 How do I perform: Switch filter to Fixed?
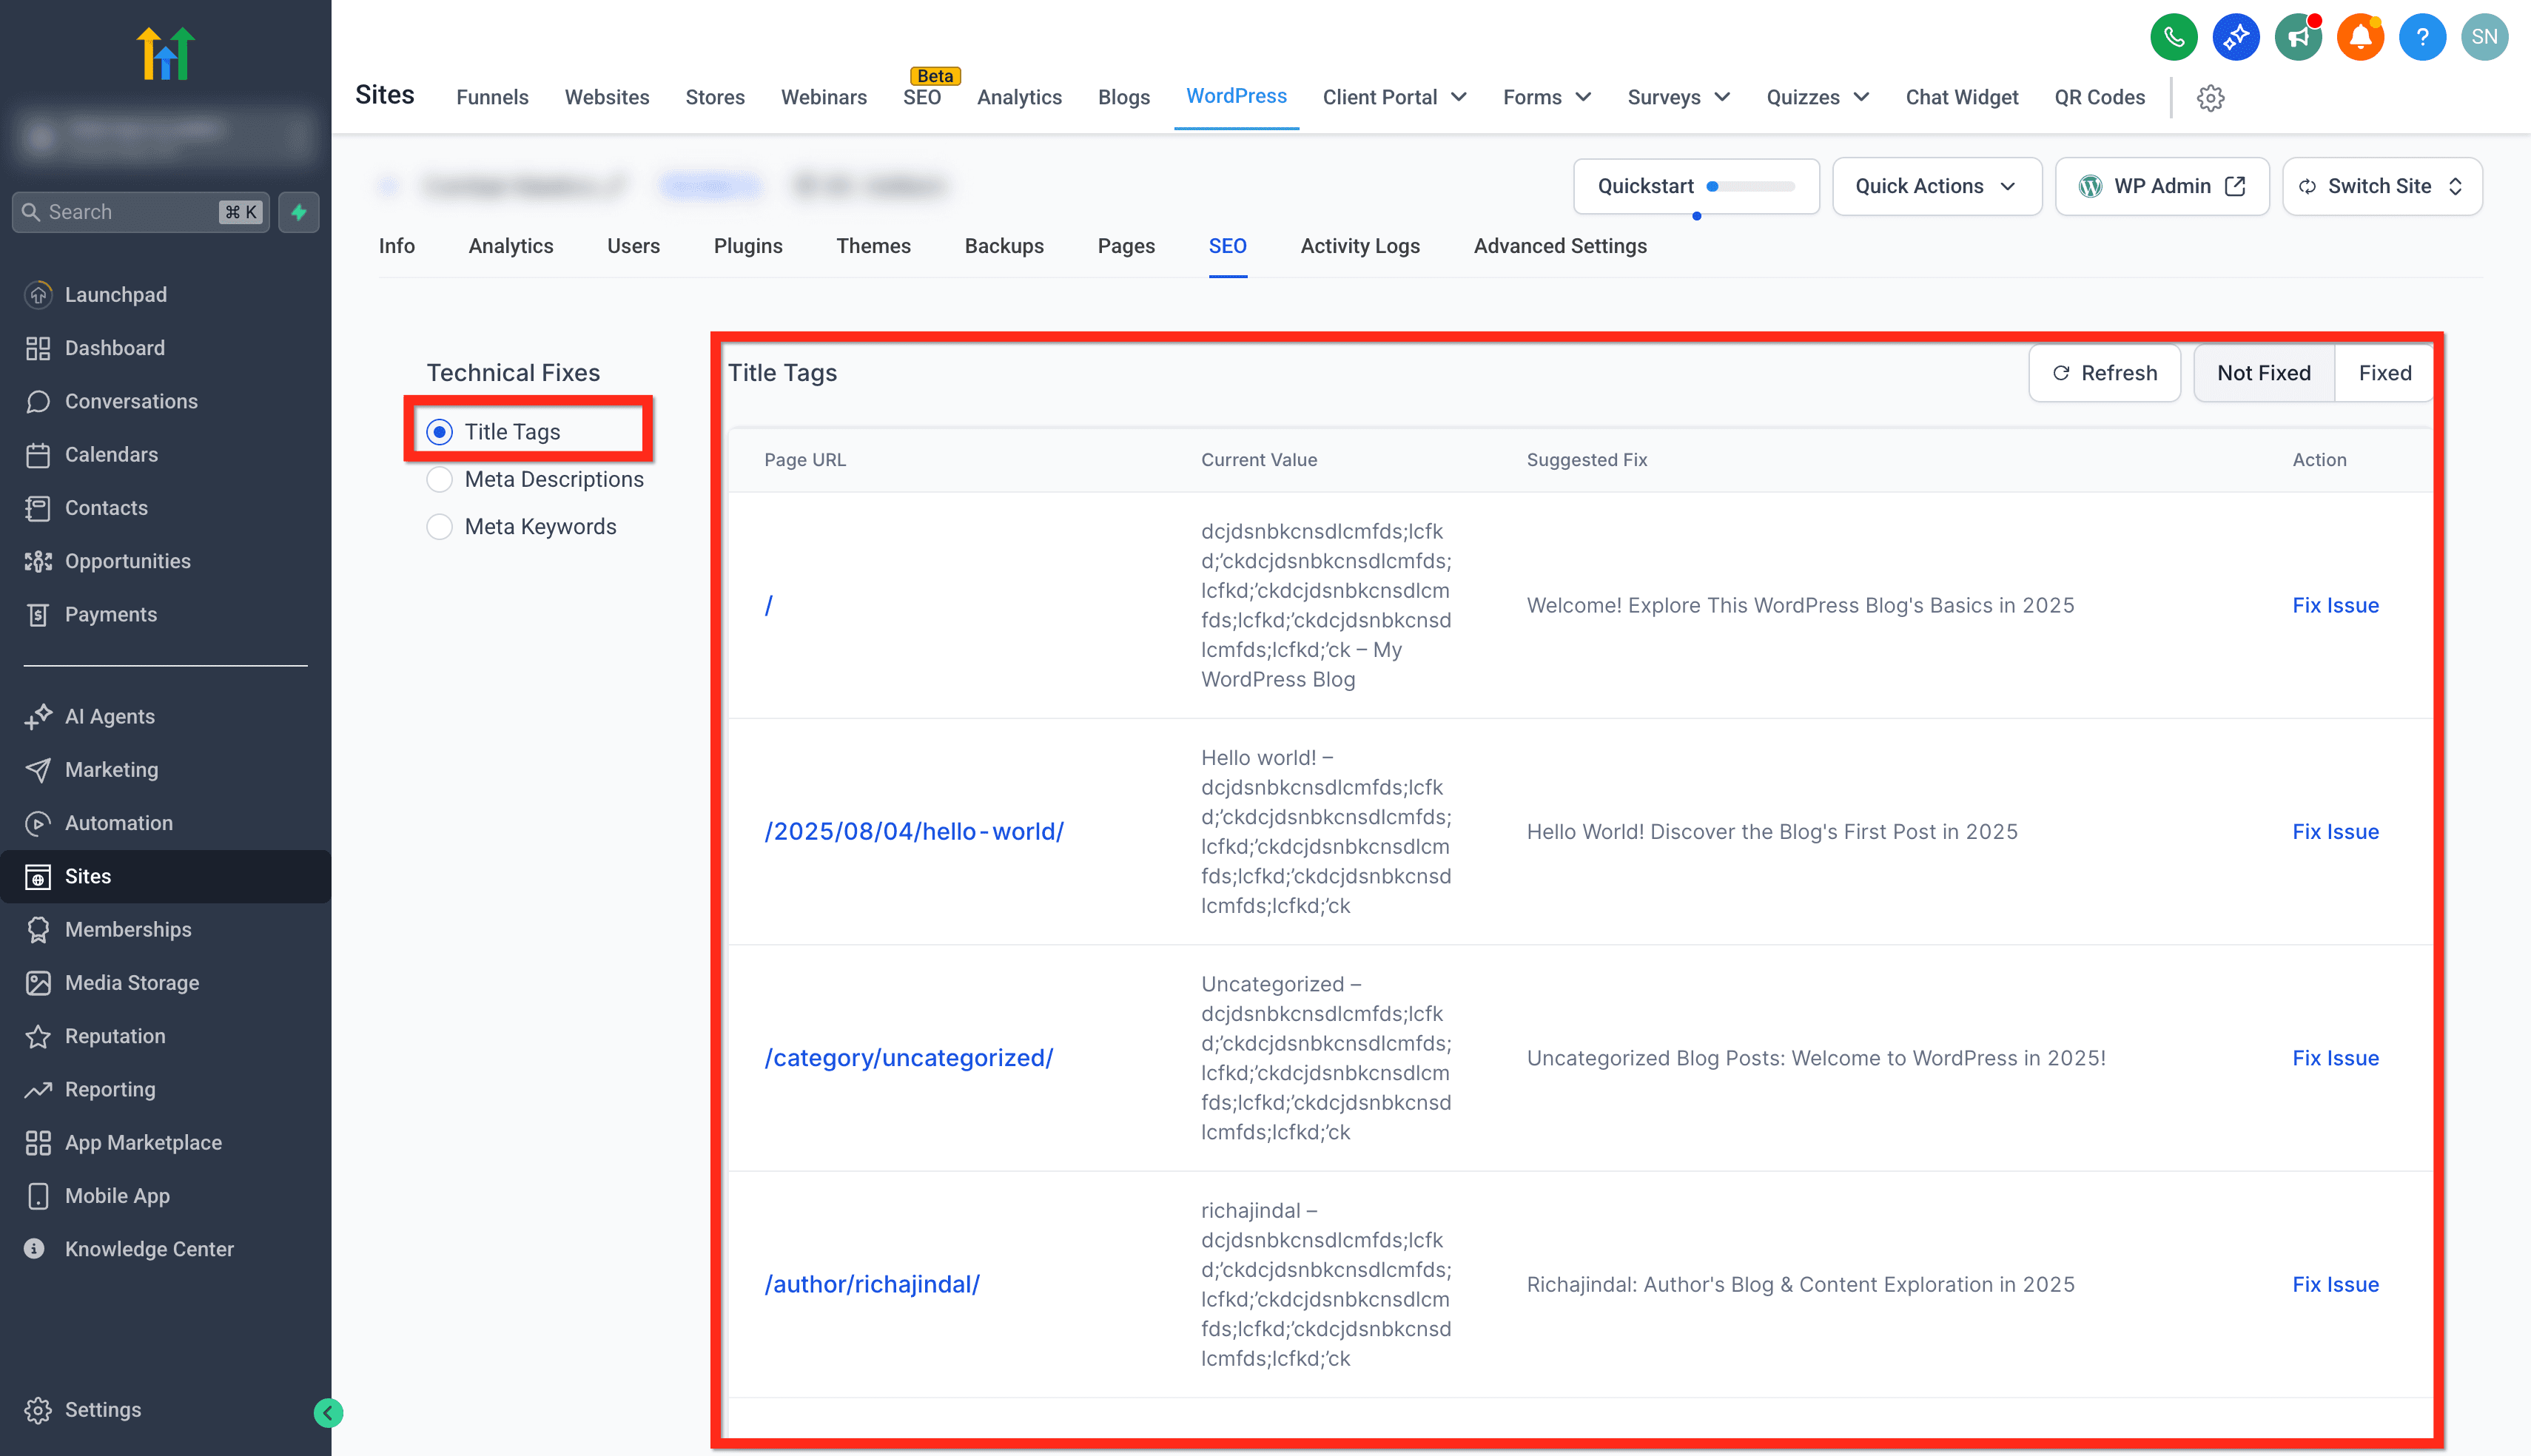(x=2384, y=372)
